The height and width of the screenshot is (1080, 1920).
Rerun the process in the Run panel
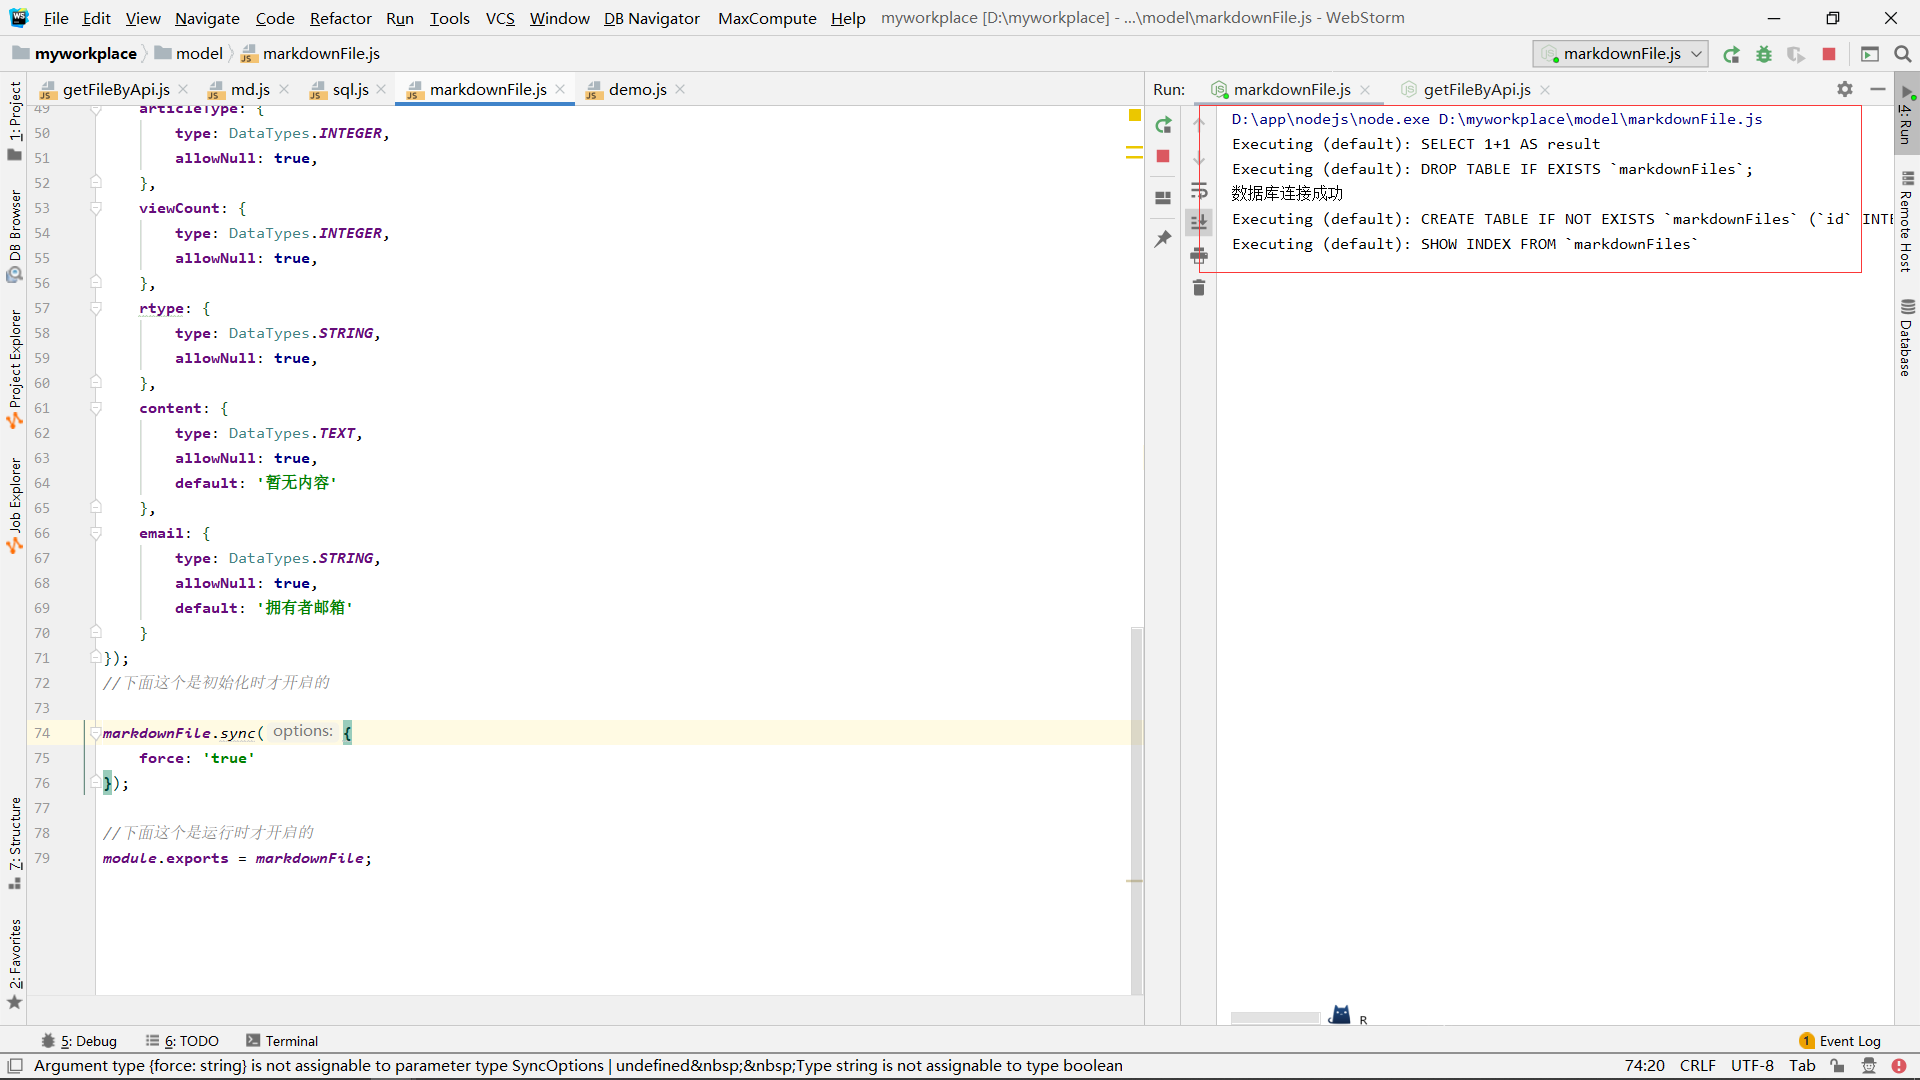point(1163,125)
